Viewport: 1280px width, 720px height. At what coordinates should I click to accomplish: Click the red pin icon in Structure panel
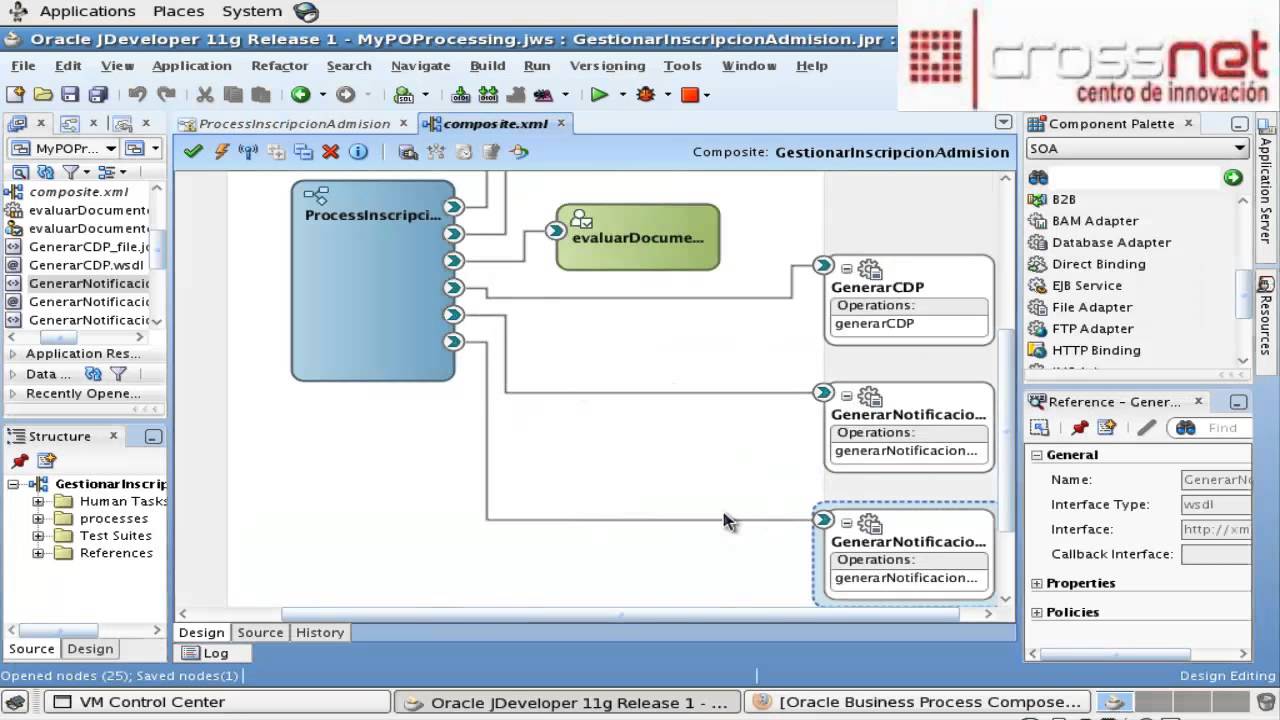(20, 461)
